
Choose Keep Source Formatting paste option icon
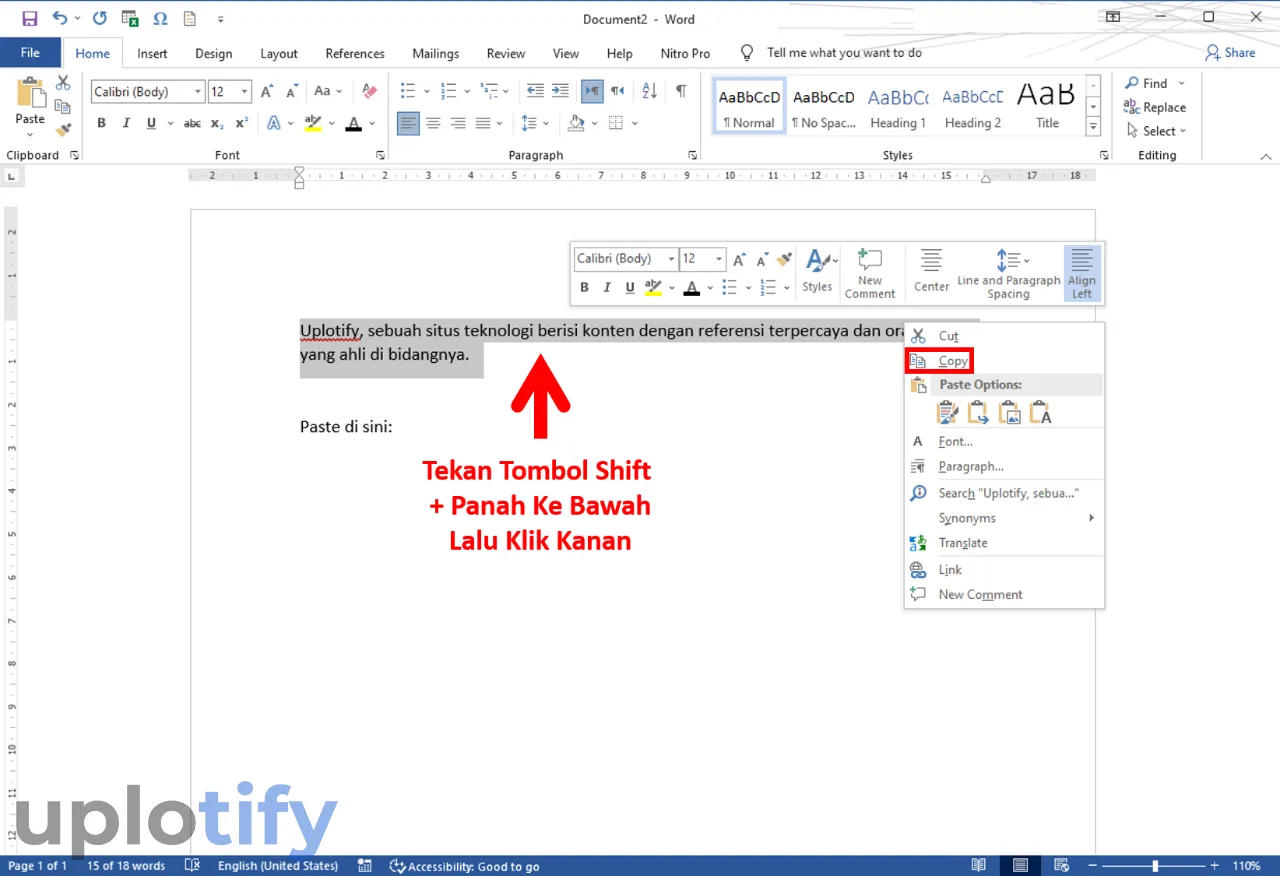tap(947, 411)
